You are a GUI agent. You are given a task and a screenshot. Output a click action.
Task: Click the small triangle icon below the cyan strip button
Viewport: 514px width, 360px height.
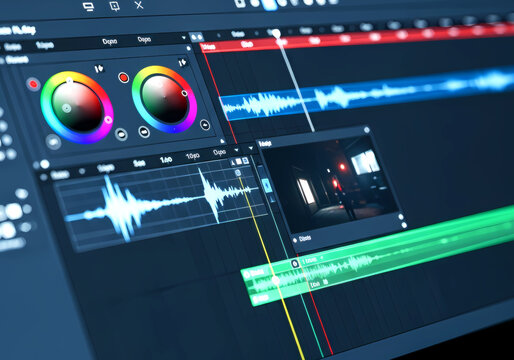(272, 199)
